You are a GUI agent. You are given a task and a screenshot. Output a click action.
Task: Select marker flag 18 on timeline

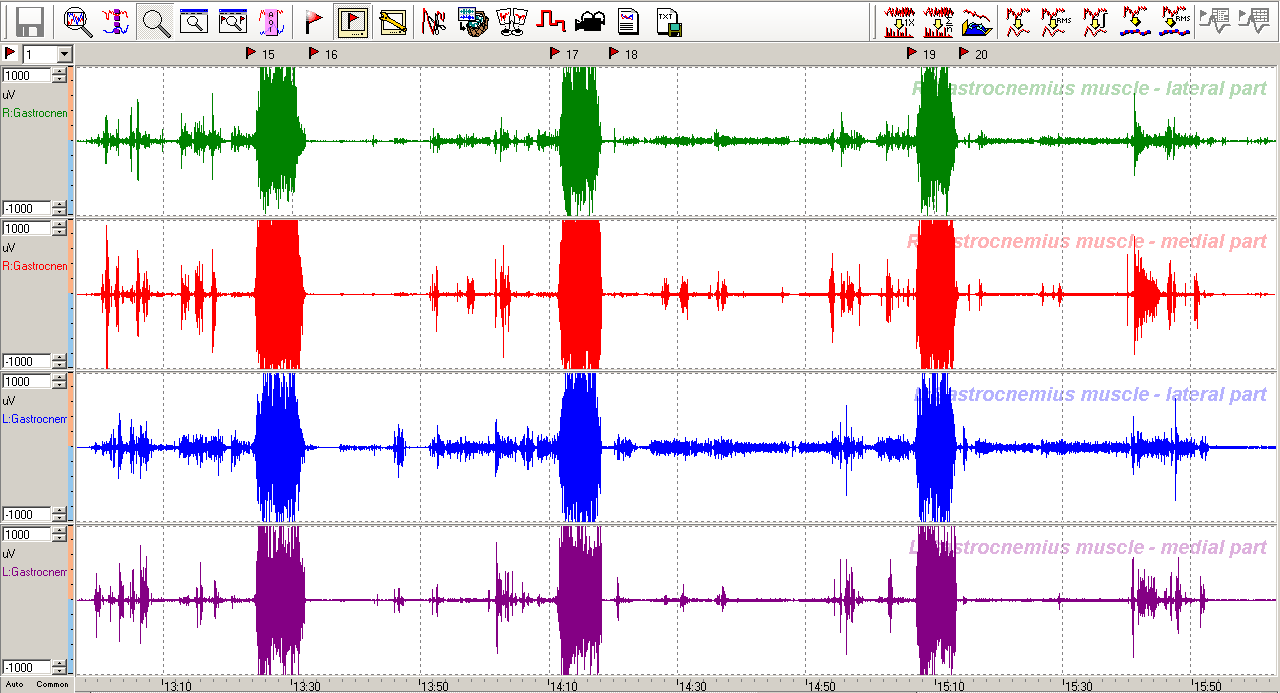(x=614, y=53)
